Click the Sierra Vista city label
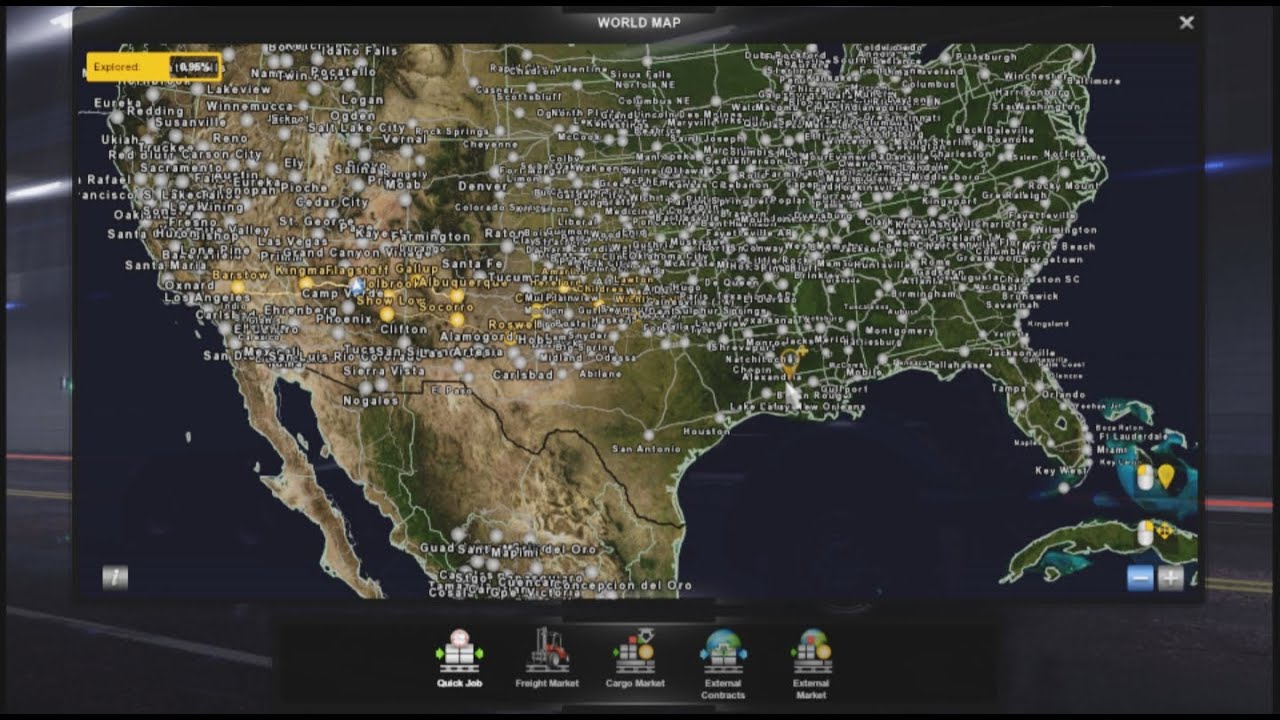 tap(384, 370)
